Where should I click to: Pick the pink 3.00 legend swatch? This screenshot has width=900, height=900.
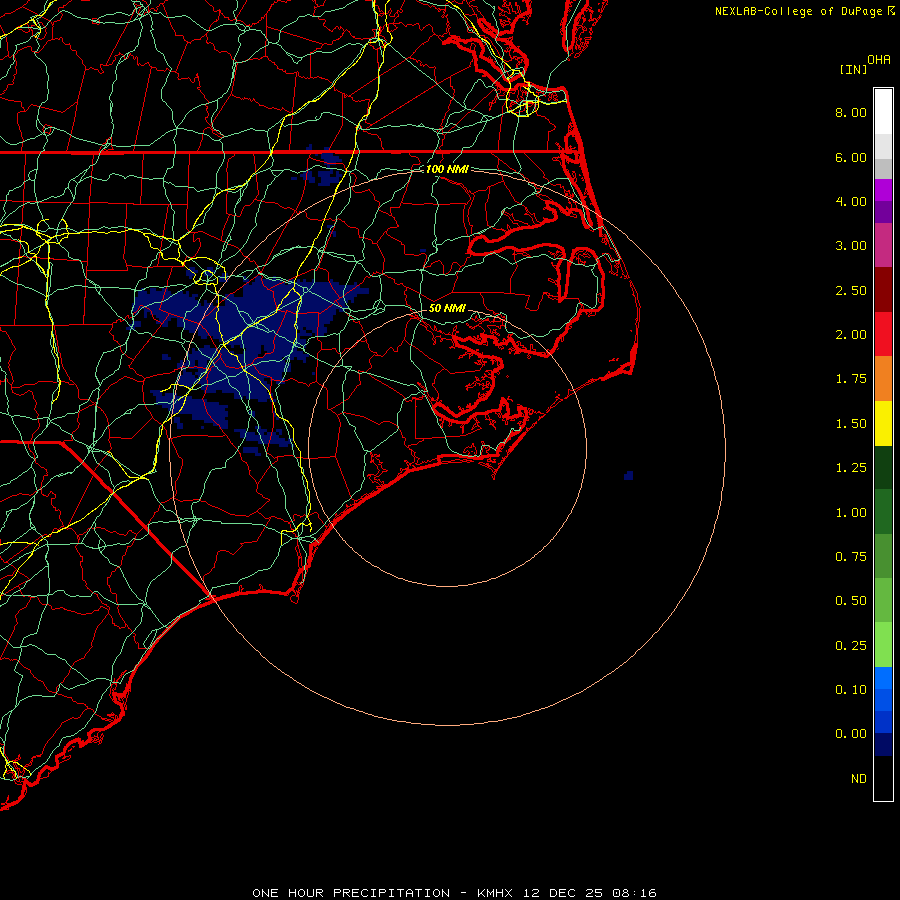(x=883, y=246)
